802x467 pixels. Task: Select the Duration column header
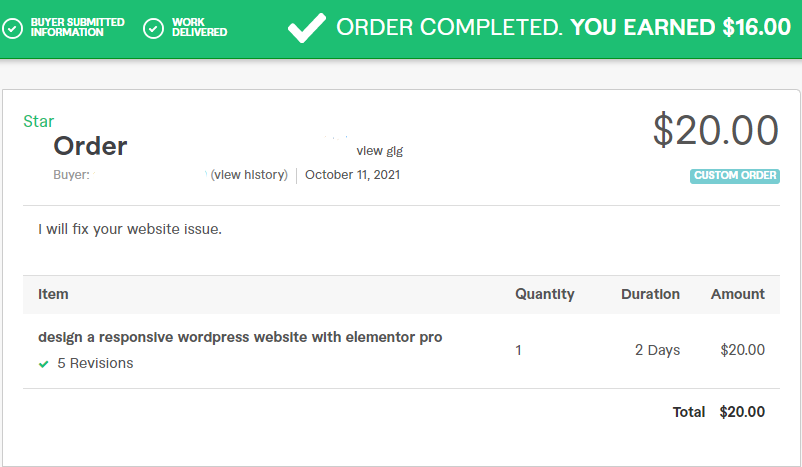click(650, 294)
